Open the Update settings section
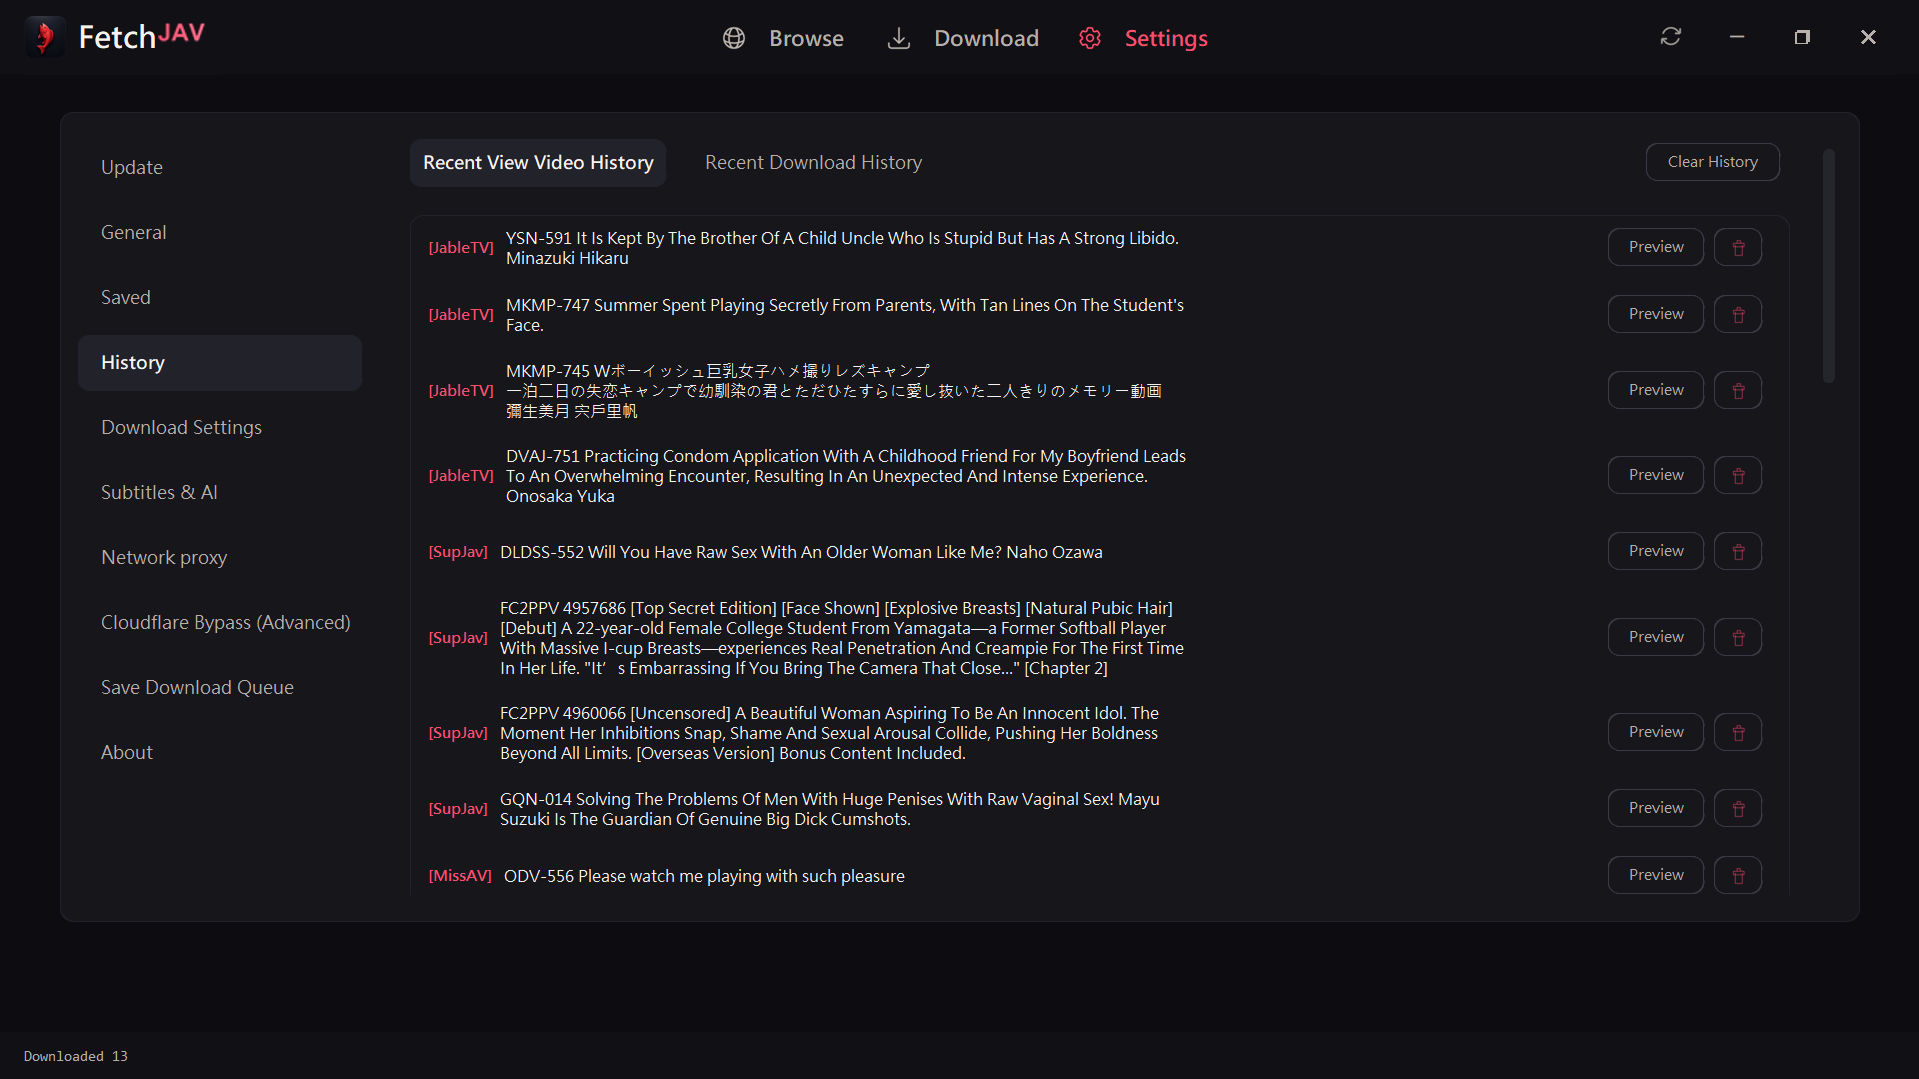 tap(220, 167)
